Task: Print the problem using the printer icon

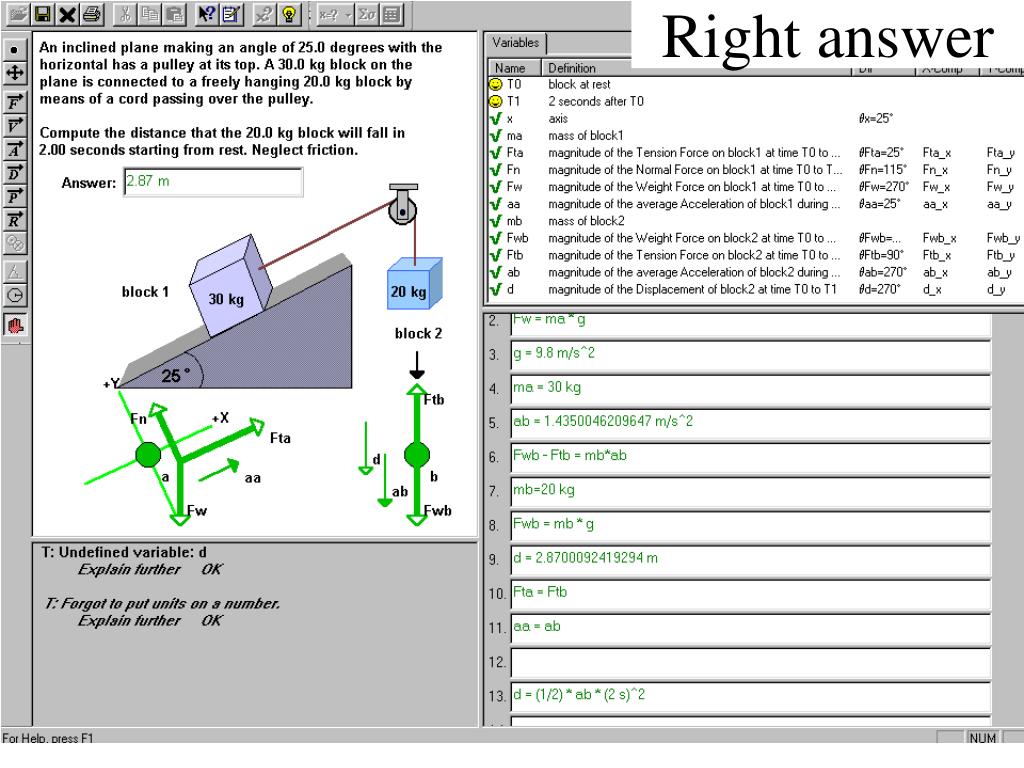Action: click(92, 14)
